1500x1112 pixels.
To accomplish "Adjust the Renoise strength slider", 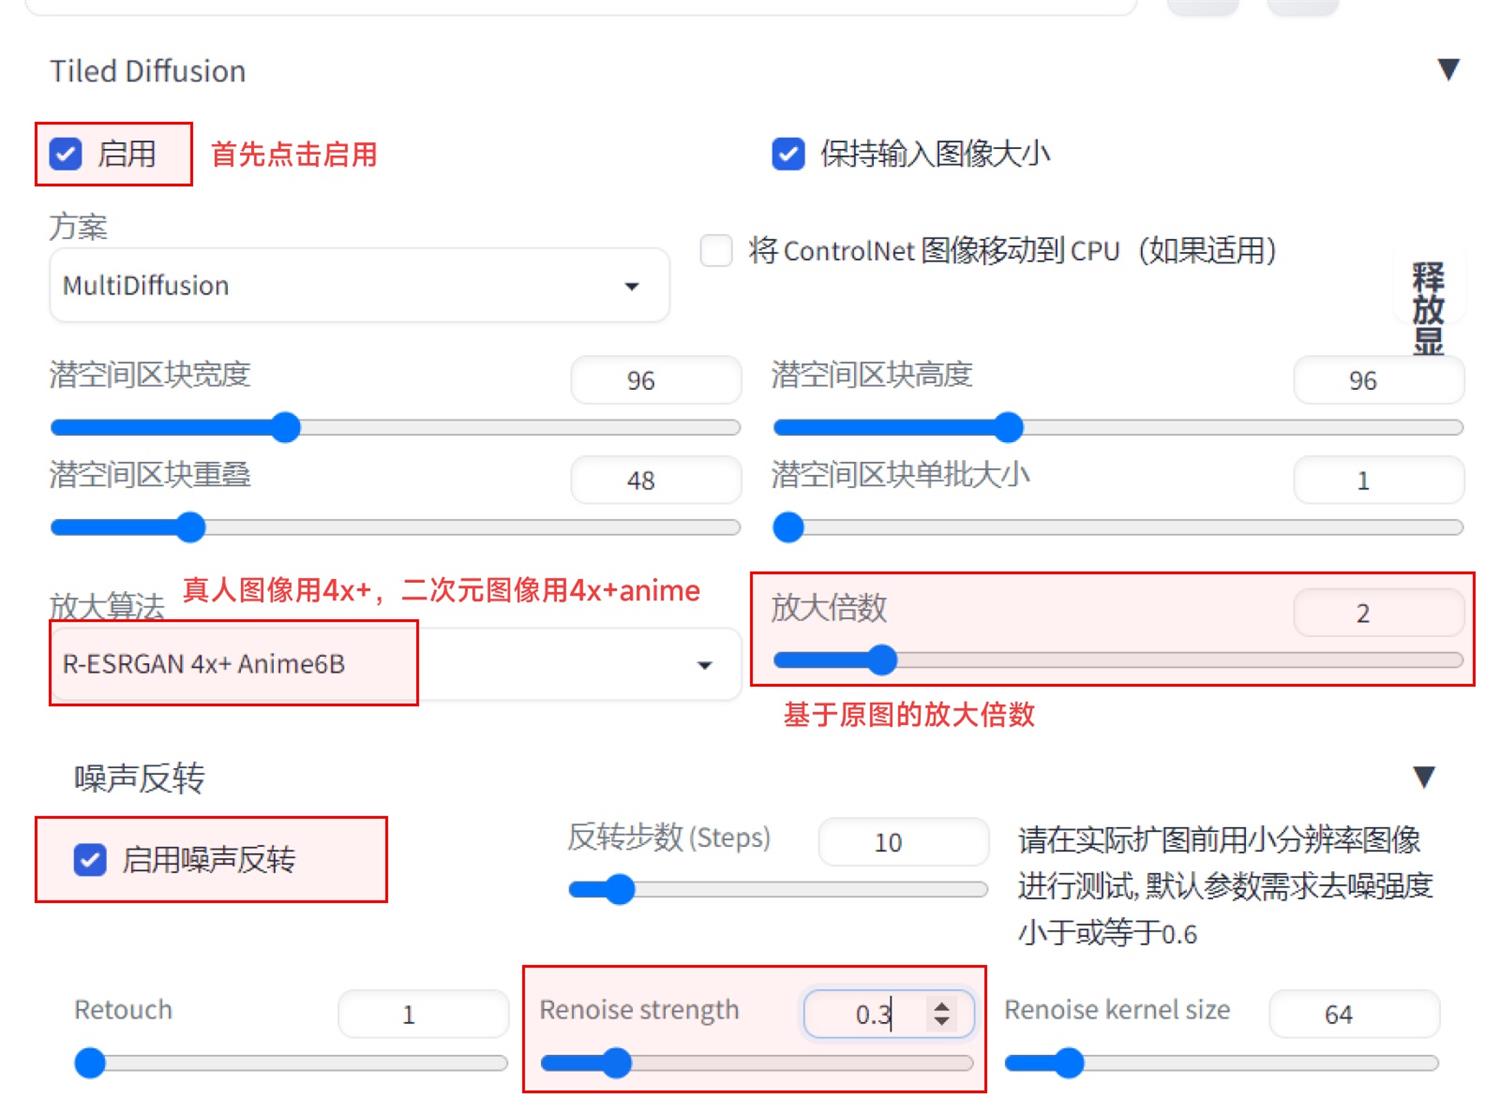I will (757, 1063).
